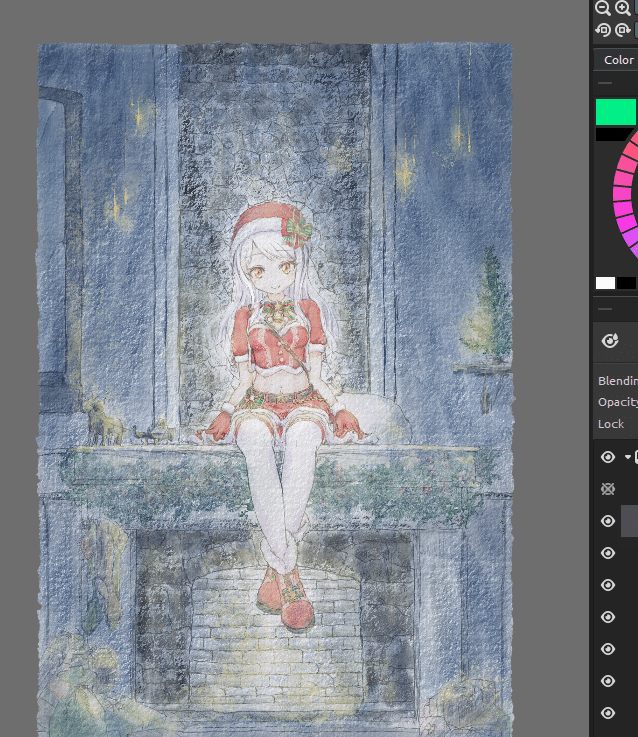Screen dimensions: 638x737
Task: Toggle eye icon of bottom visible layer row
Action: [x=608, y=713]
